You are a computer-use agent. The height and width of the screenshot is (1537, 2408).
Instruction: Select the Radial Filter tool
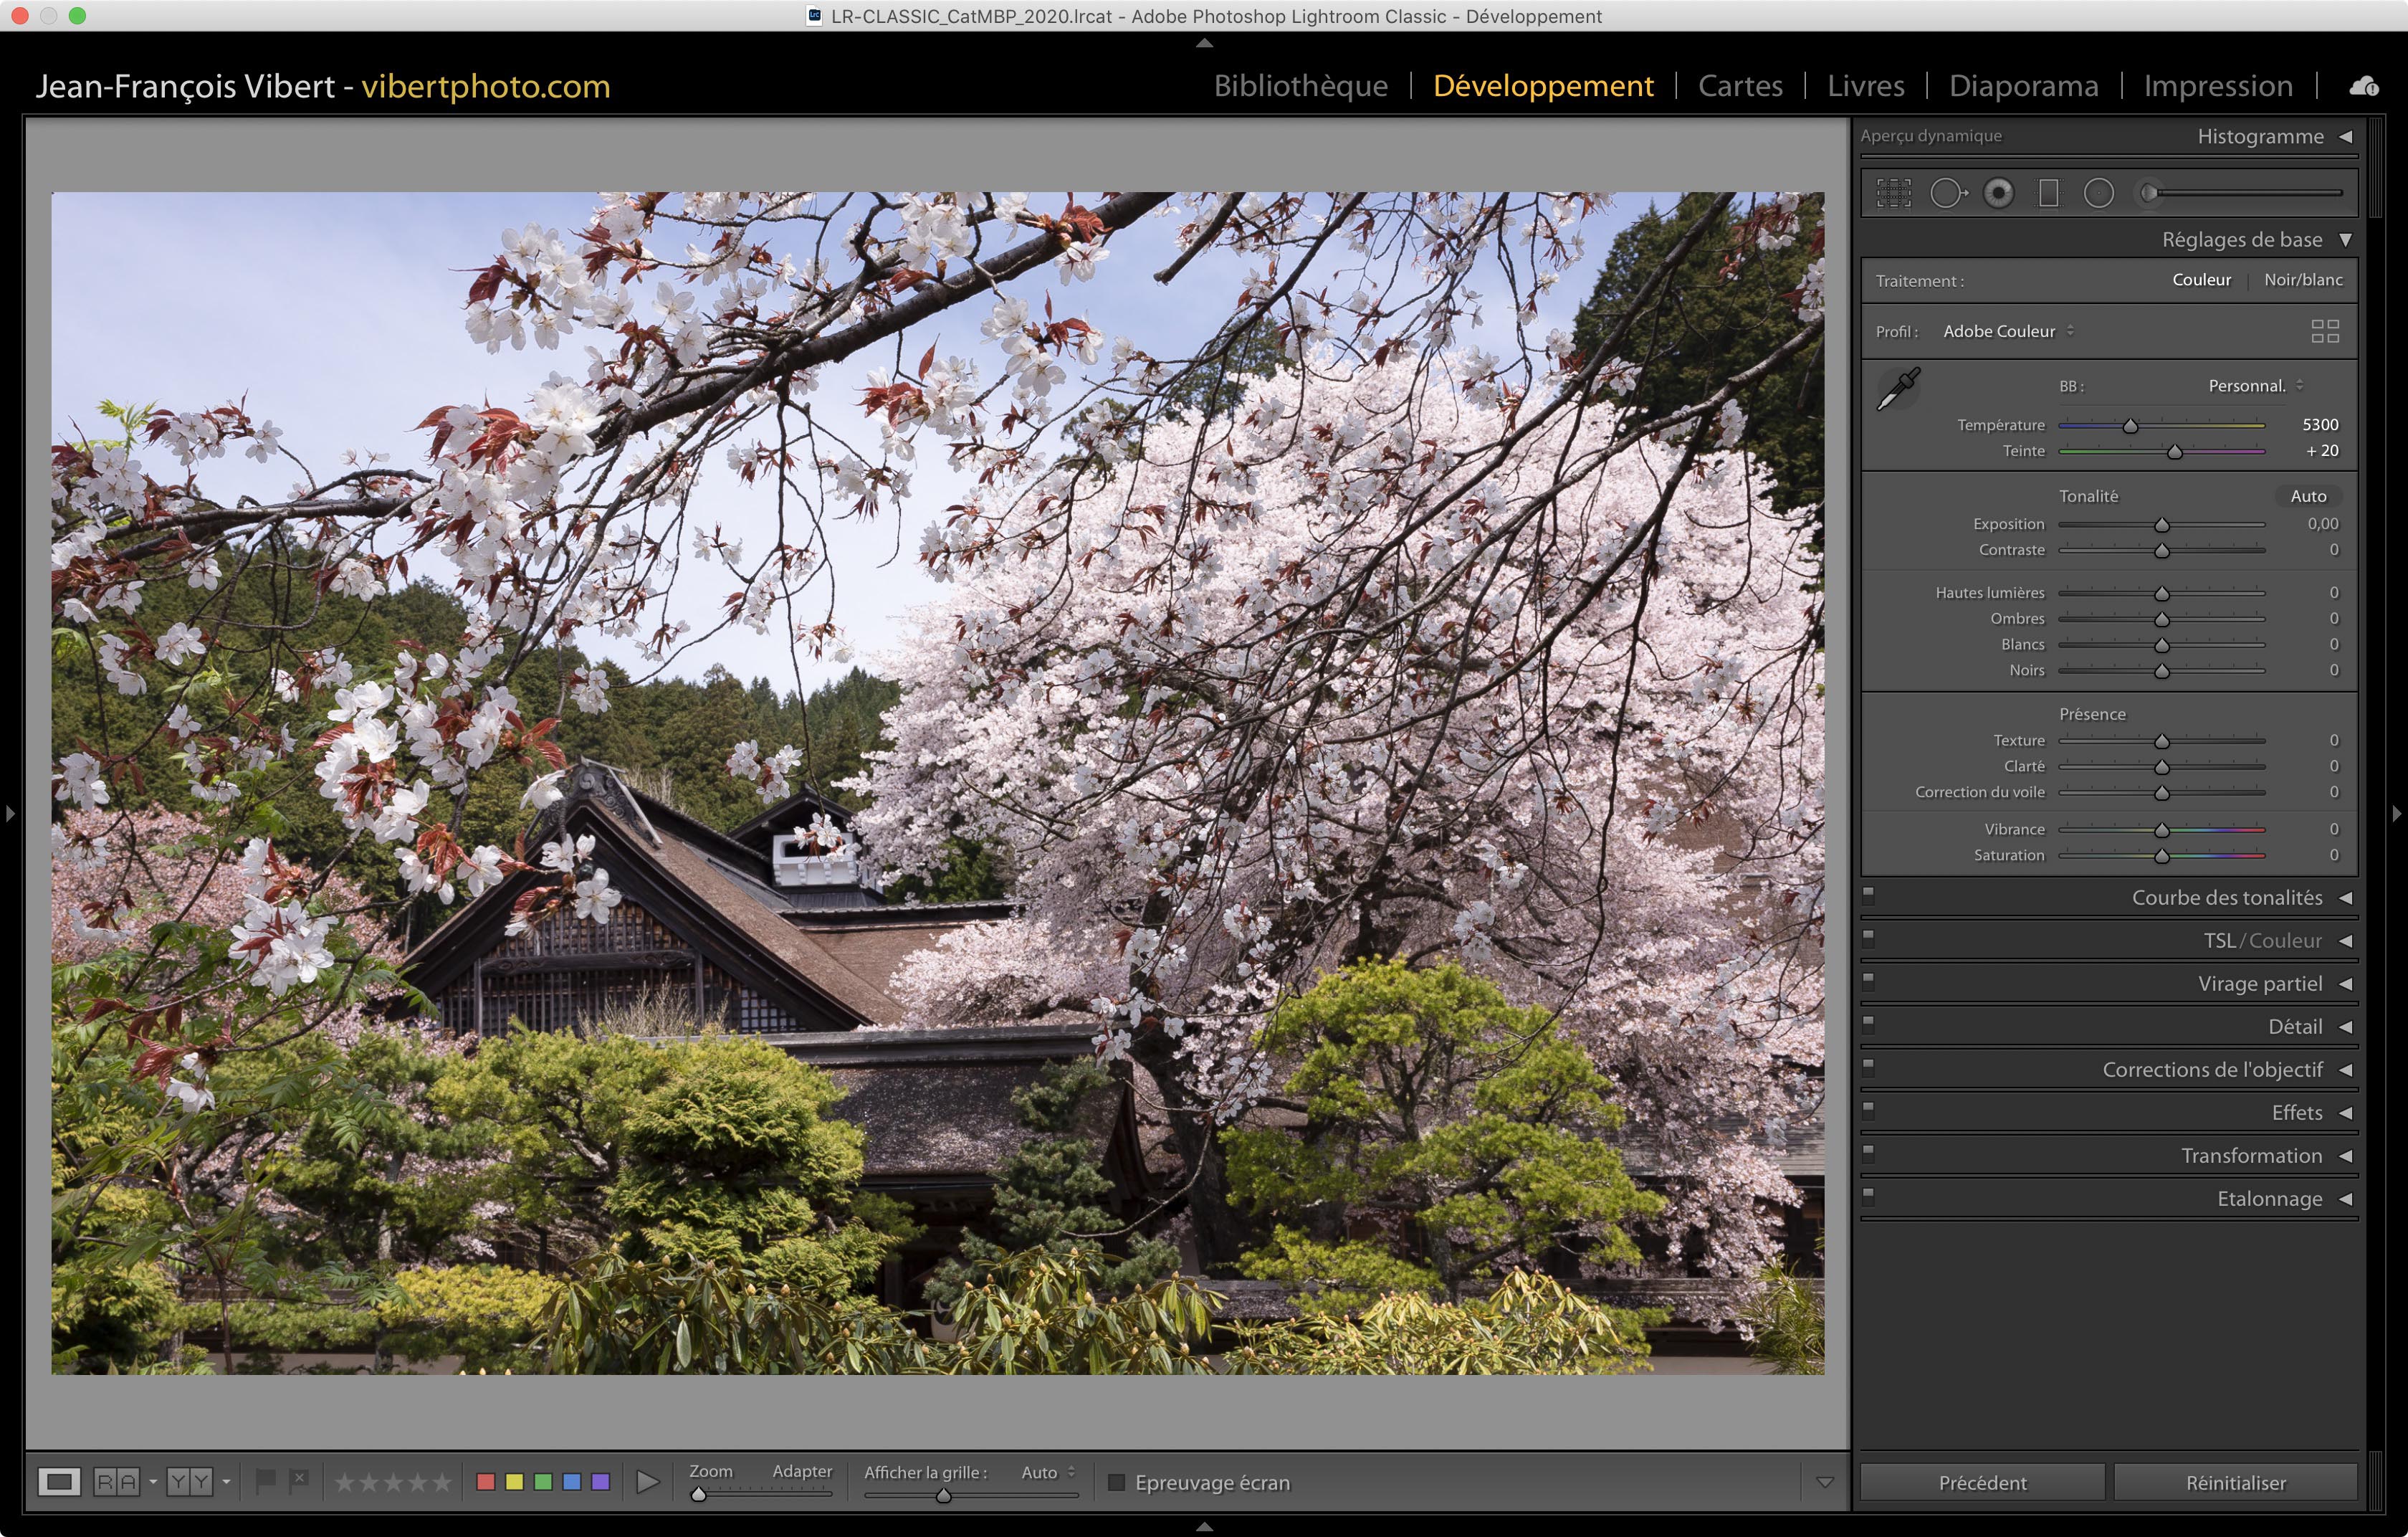[2098, 193]
